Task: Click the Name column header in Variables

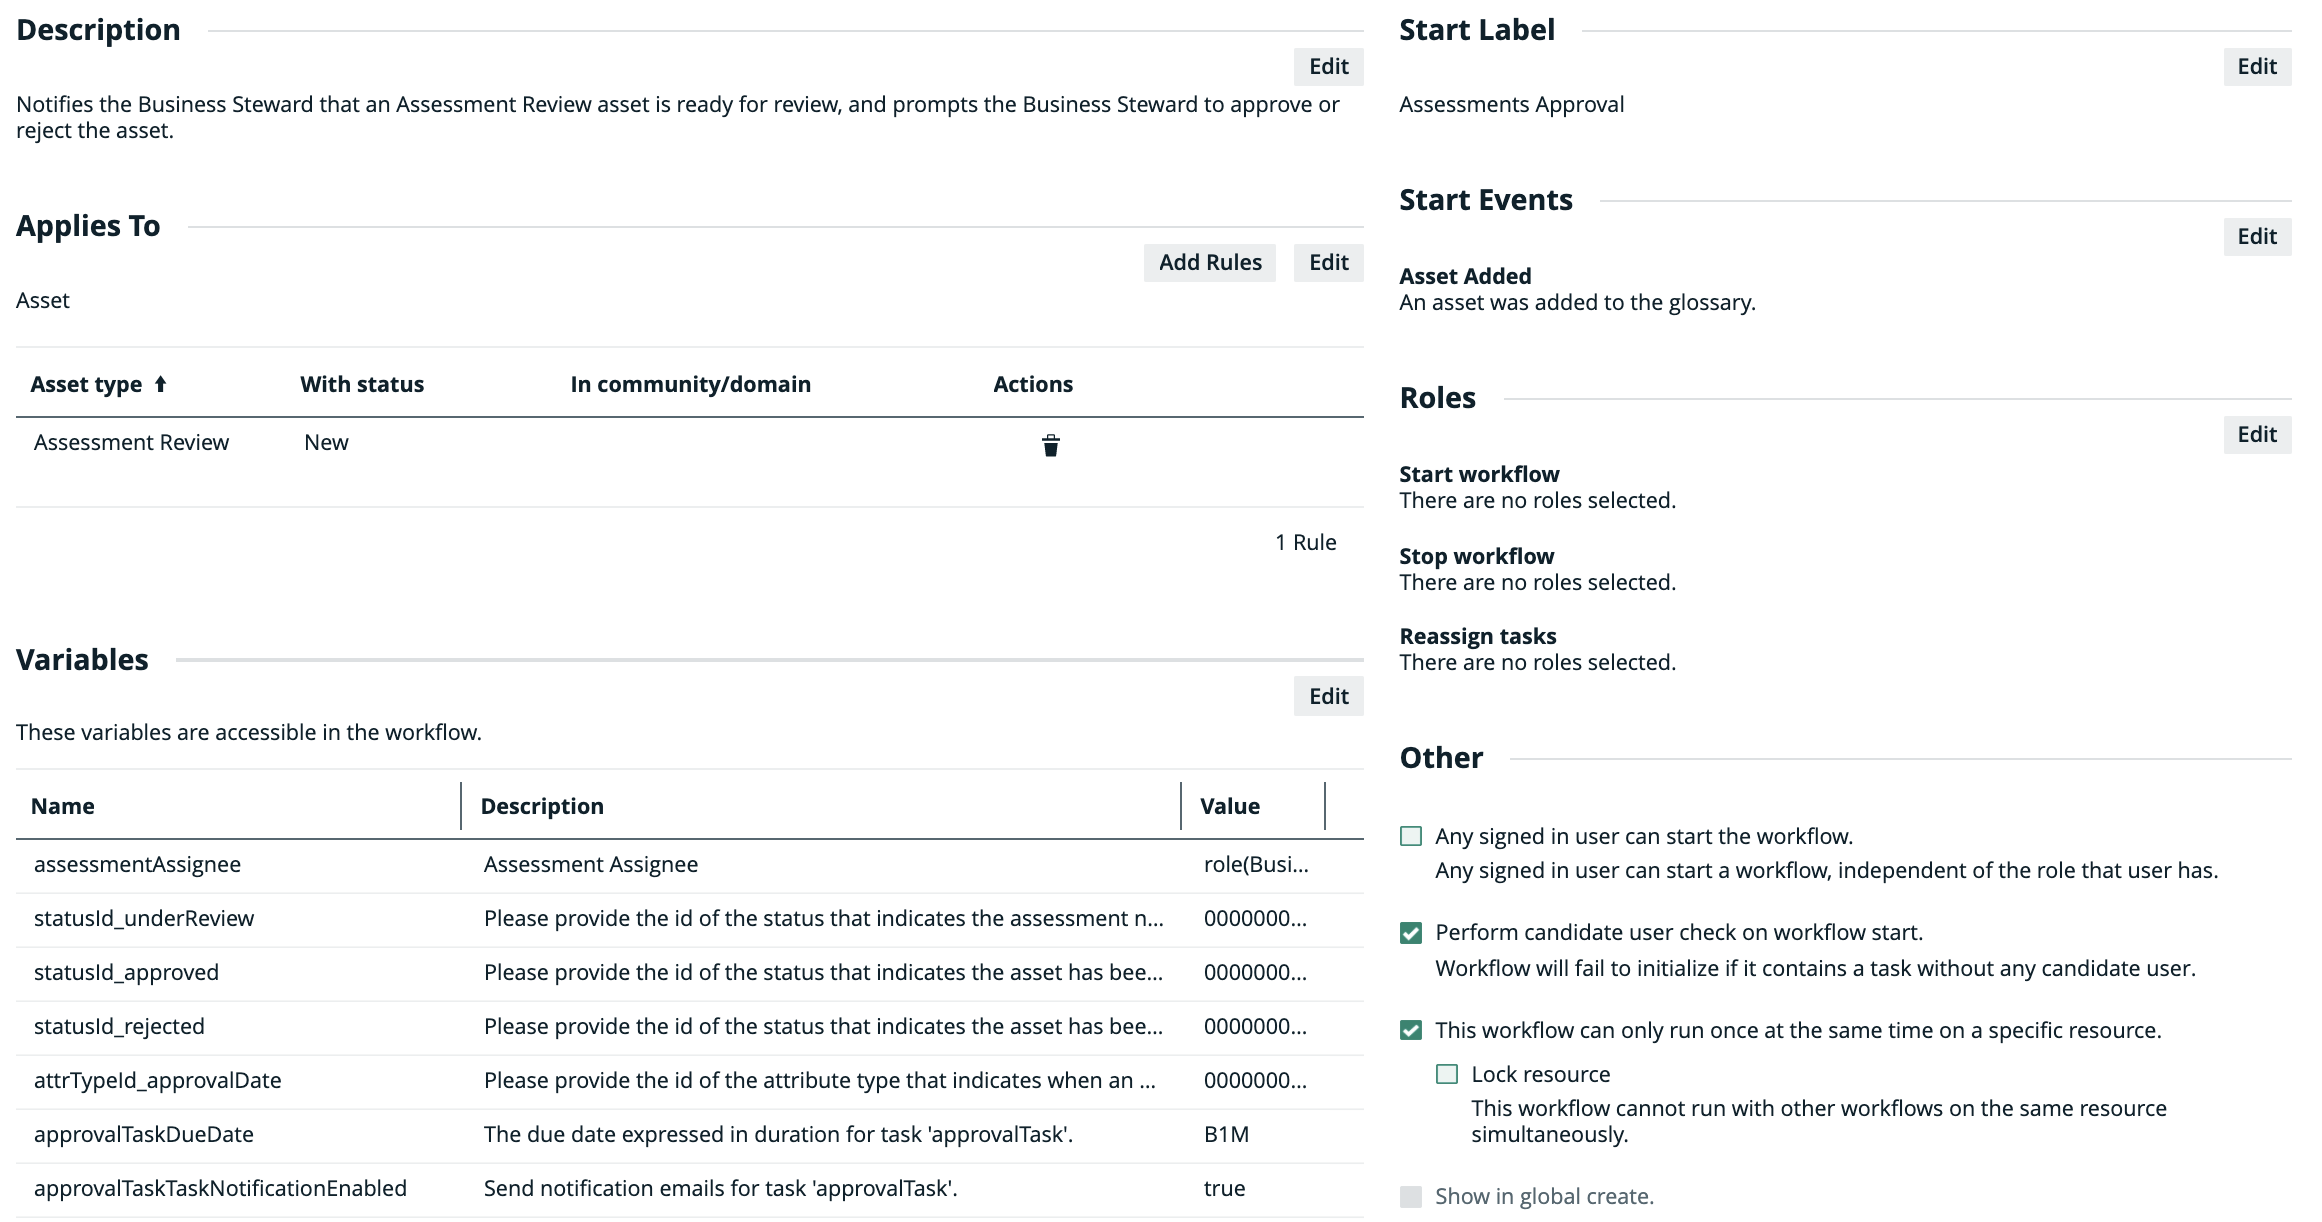Action: (62, 806)
